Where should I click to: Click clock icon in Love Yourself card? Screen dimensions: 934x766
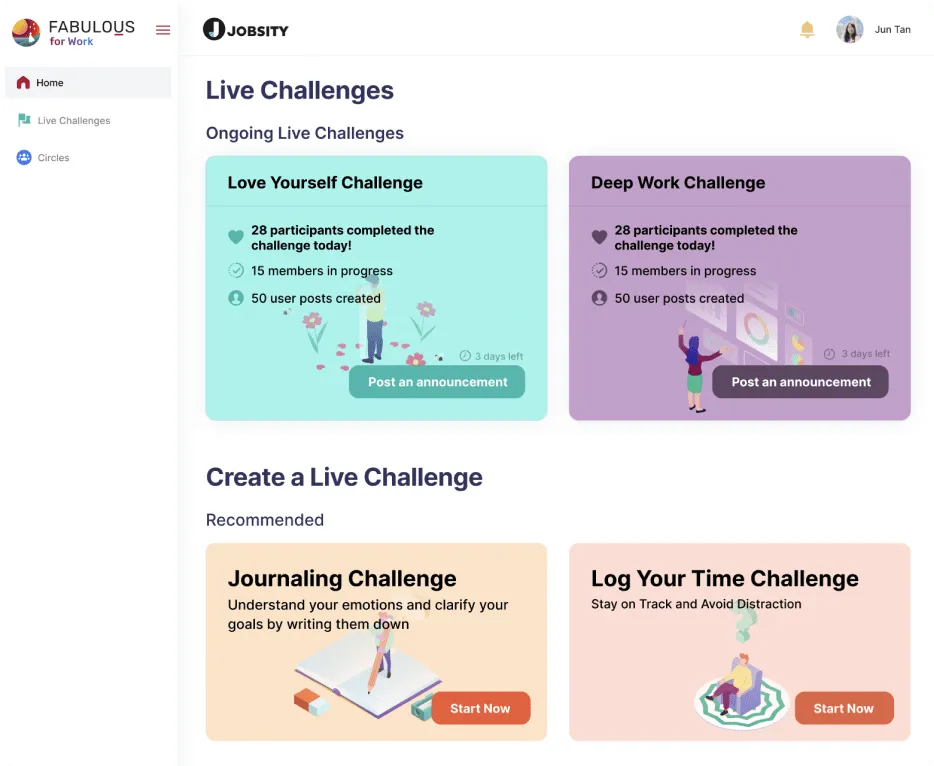coord(465,356)
